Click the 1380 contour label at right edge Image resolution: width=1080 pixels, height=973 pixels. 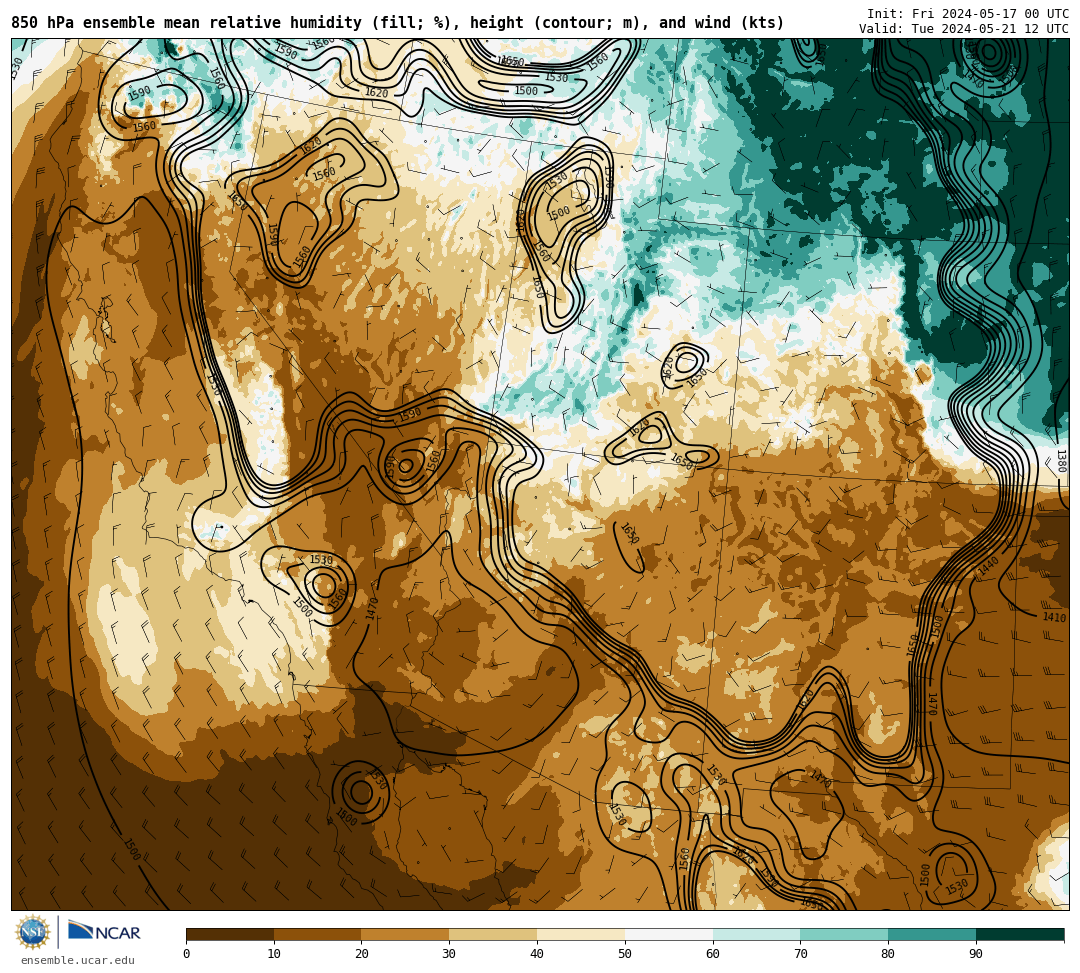click(x=1061, y=461)
